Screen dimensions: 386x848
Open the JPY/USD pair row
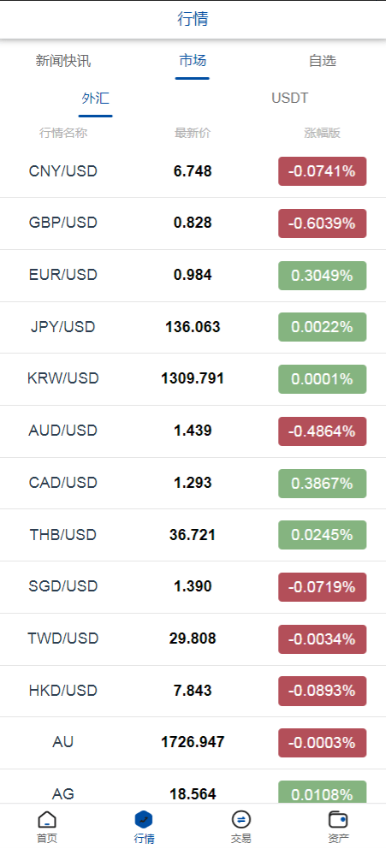[x=193, y=327]
